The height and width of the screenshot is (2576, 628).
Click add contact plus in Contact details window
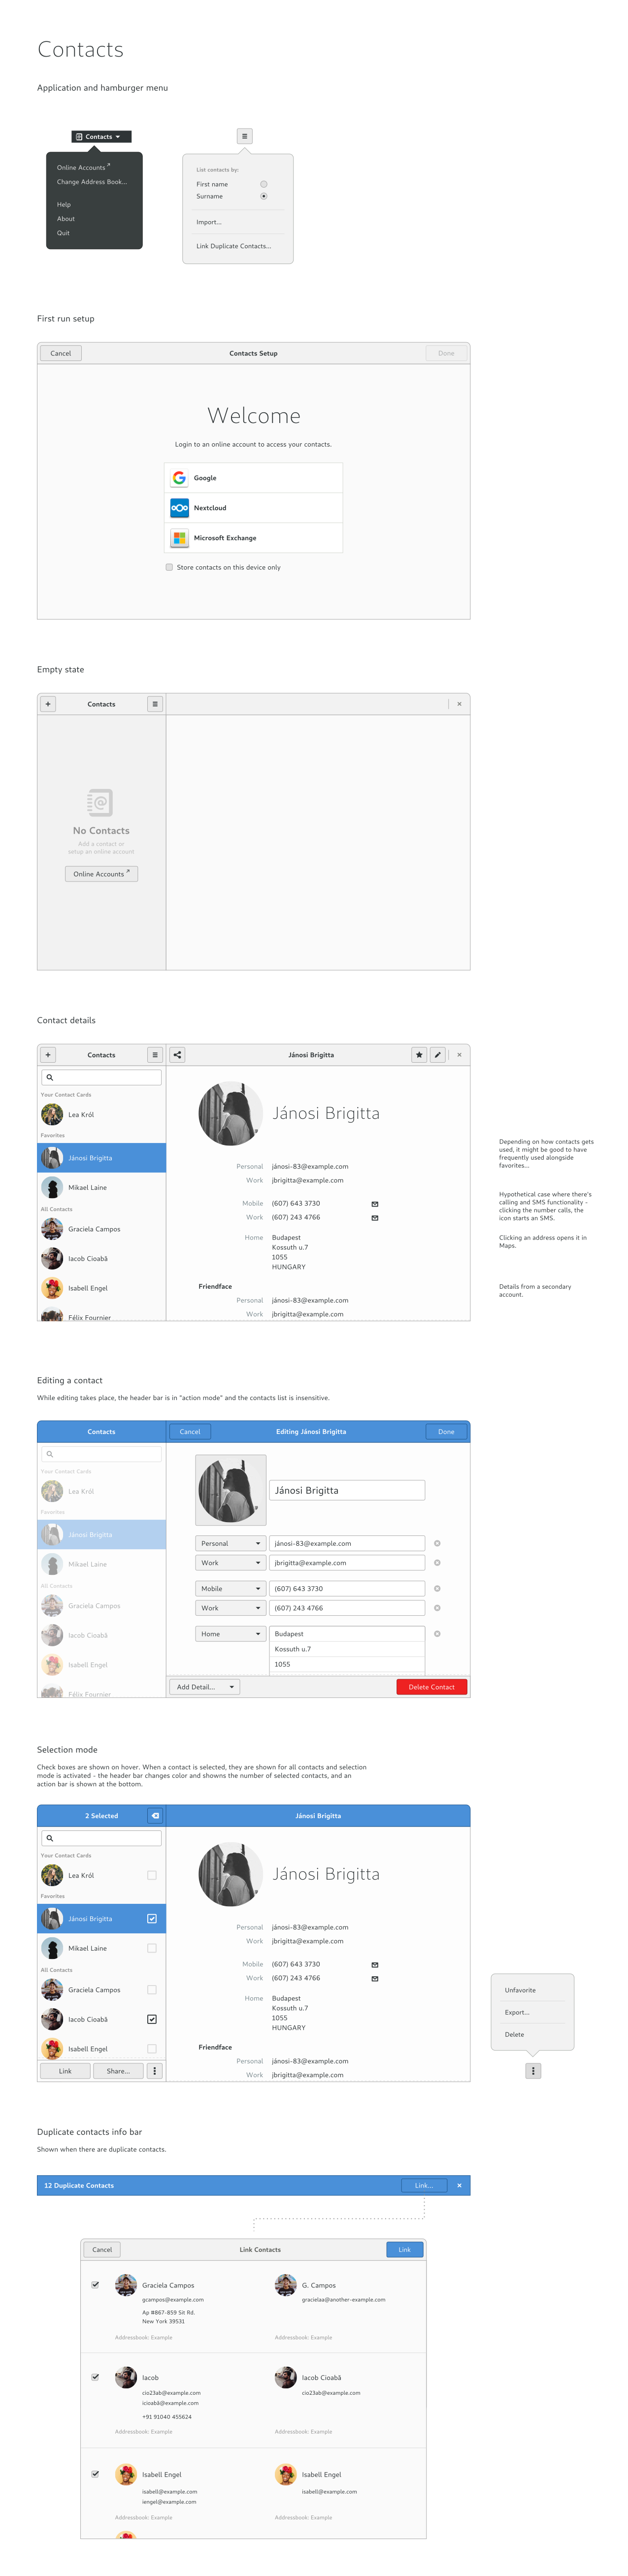48,1055
